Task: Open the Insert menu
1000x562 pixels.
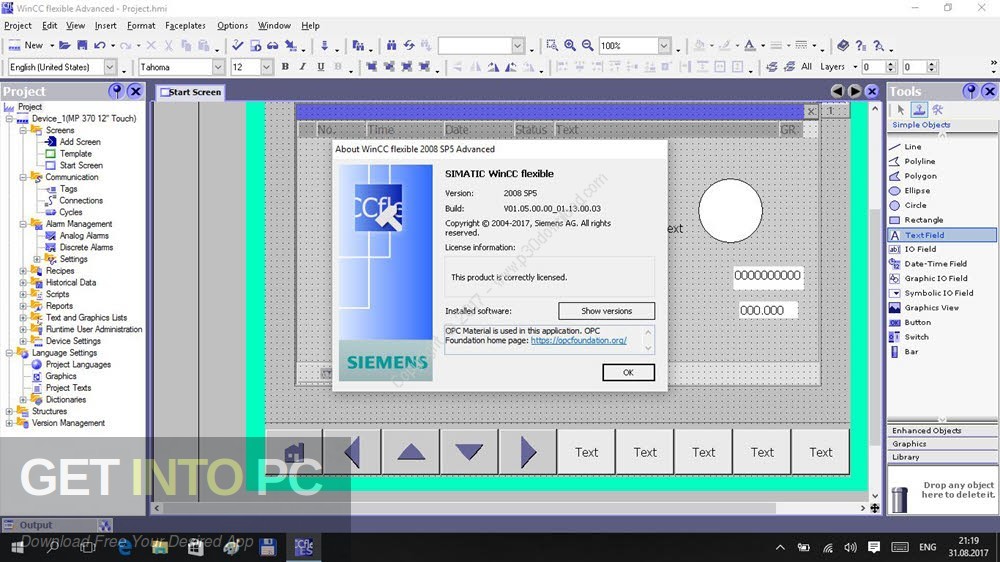Action: pyautogui.click(x=106, y=26)
